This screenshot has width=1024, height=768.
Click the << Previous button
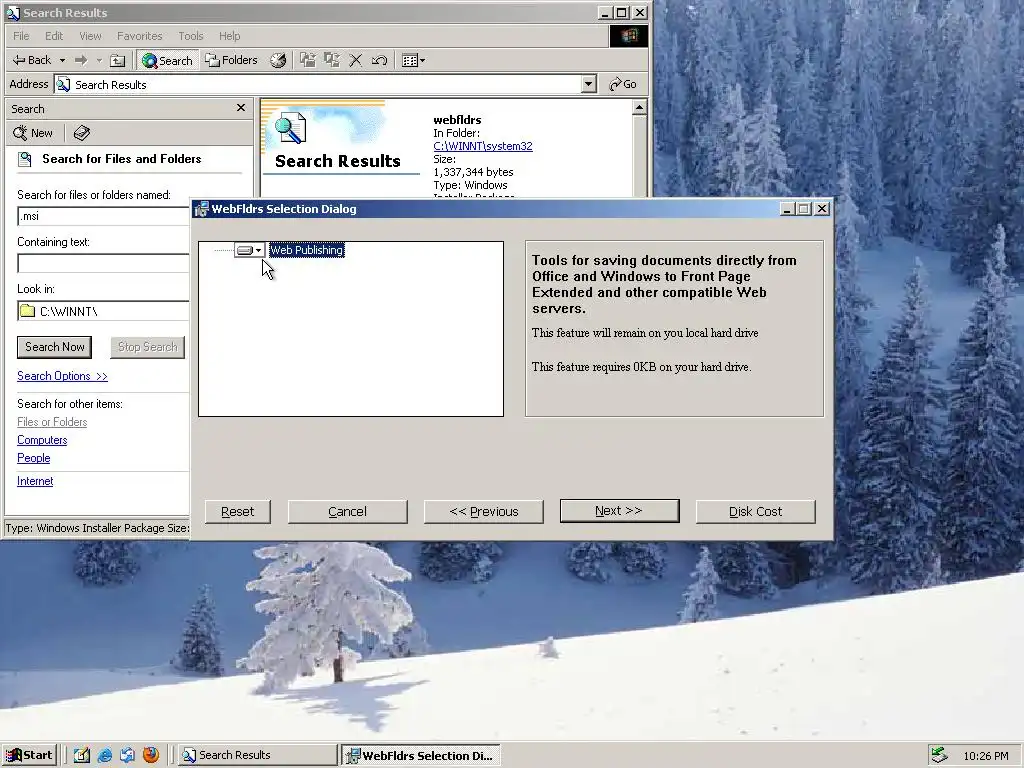(484, 511)
